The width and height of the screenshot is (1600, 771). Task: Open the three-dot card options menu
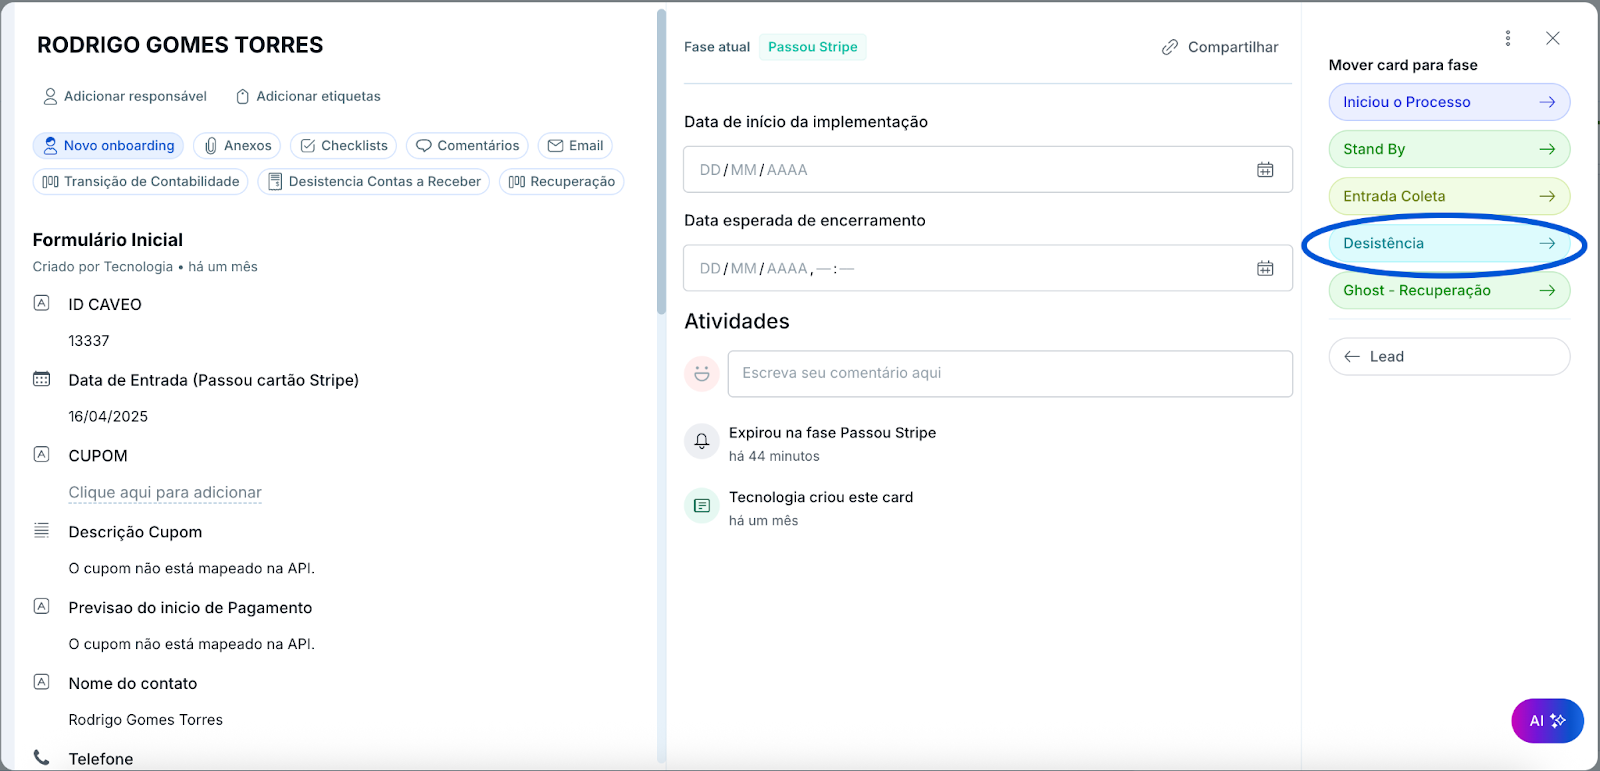point(1508,38)
